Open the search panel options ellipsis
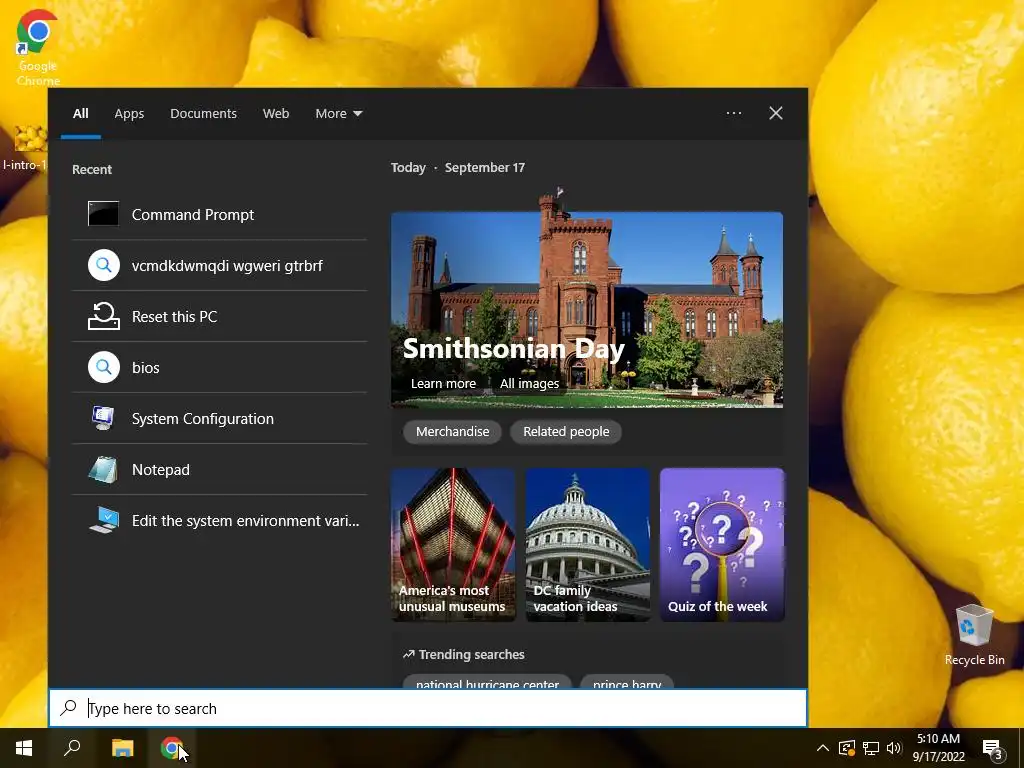Viewport: 1024px width, 768px height. (x=733, y=113)
